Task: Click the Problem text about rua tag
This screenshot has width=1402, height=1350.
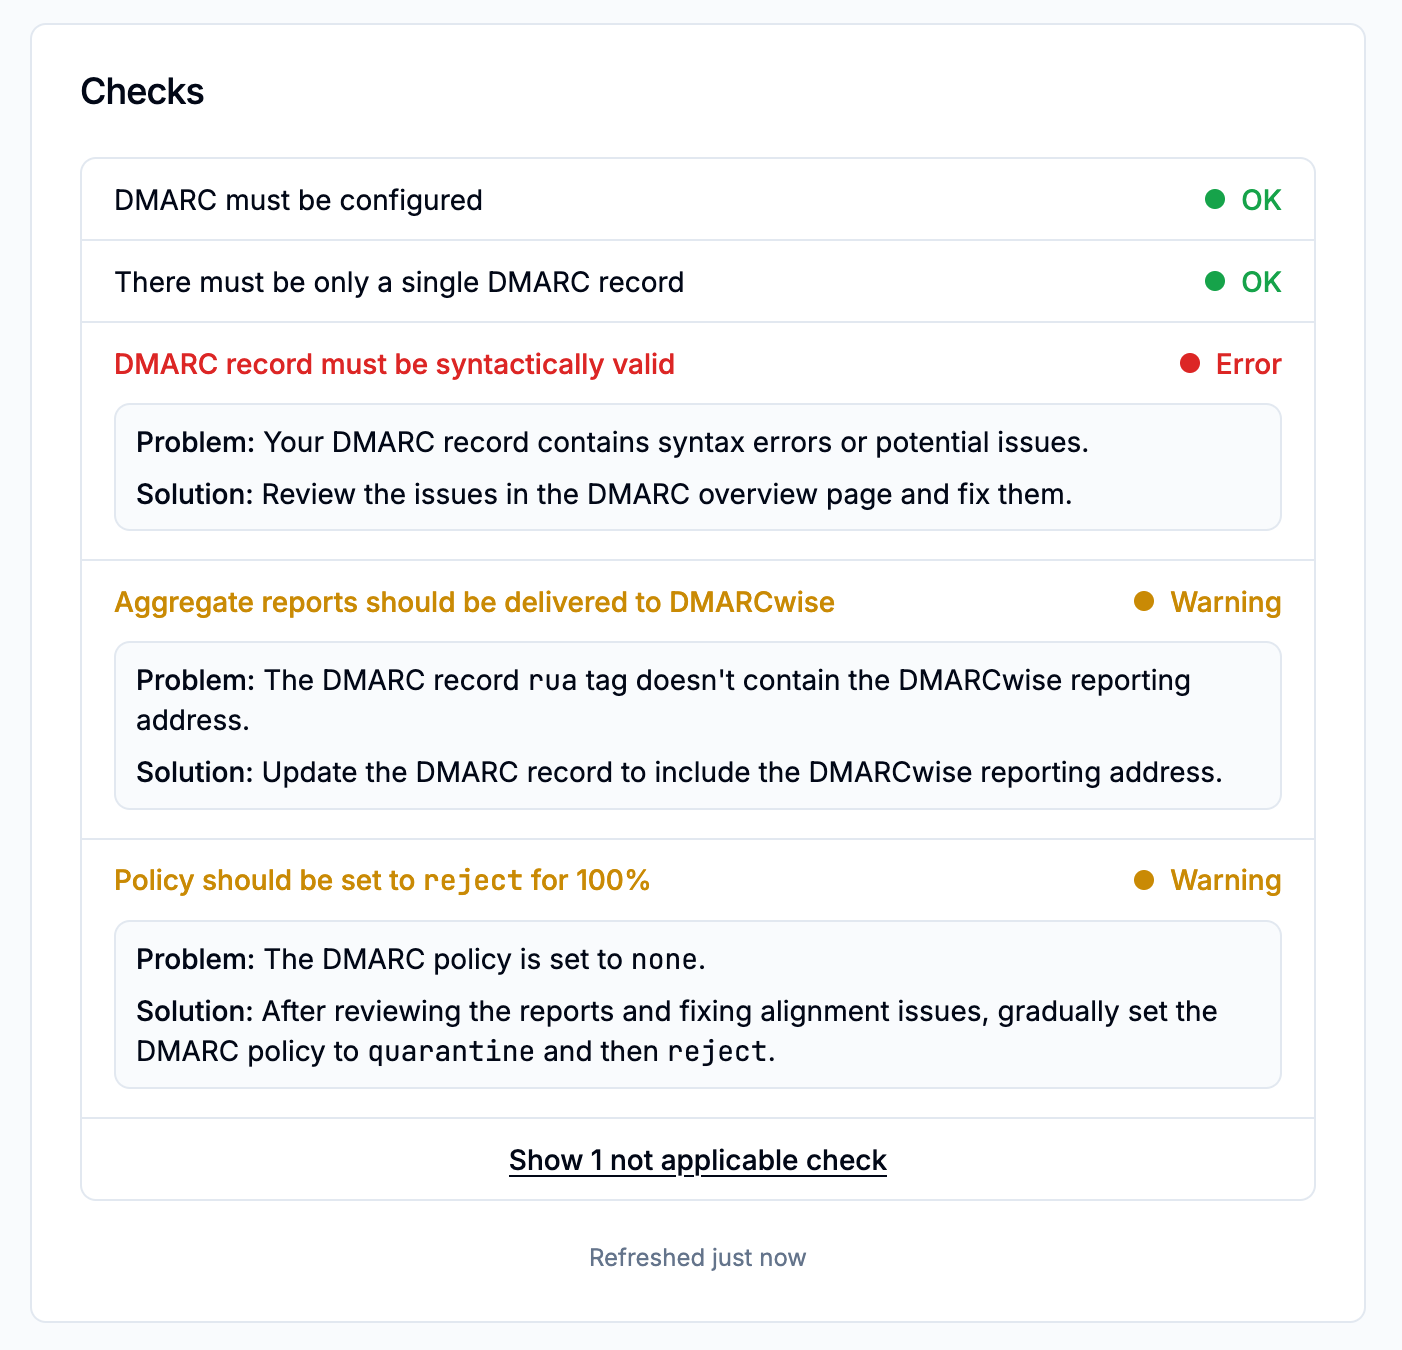Action: click(663, 680)
